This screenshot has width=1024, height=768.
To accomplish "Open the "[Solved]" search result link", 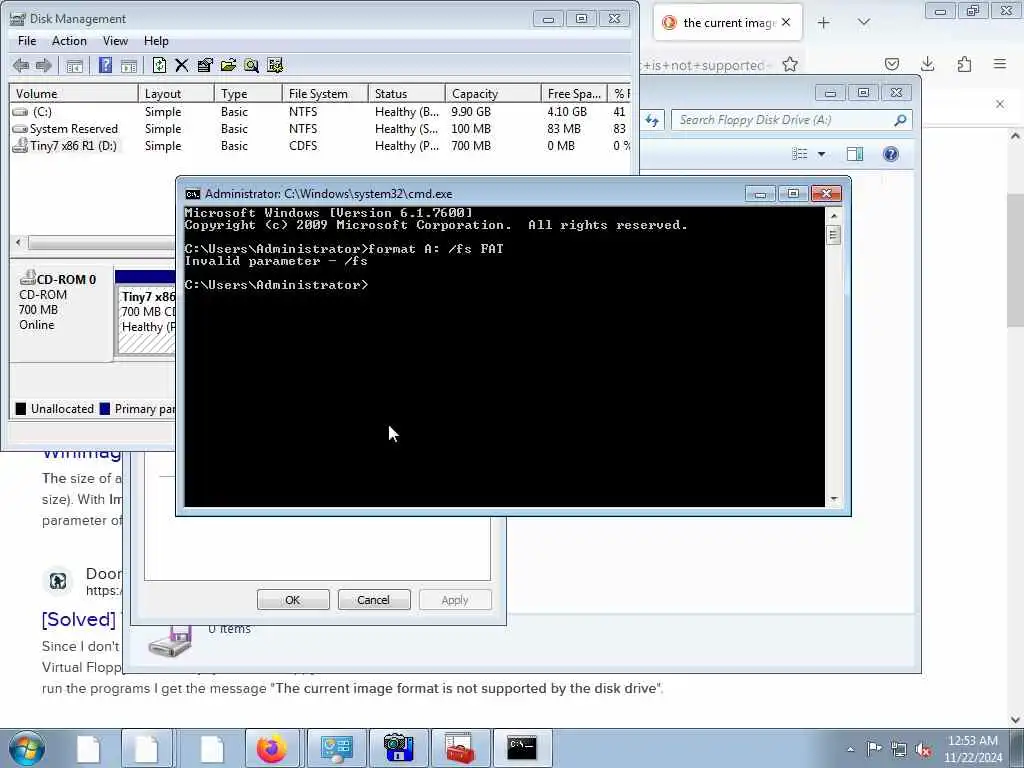I will pyautogui.click(x=78, y=619).
